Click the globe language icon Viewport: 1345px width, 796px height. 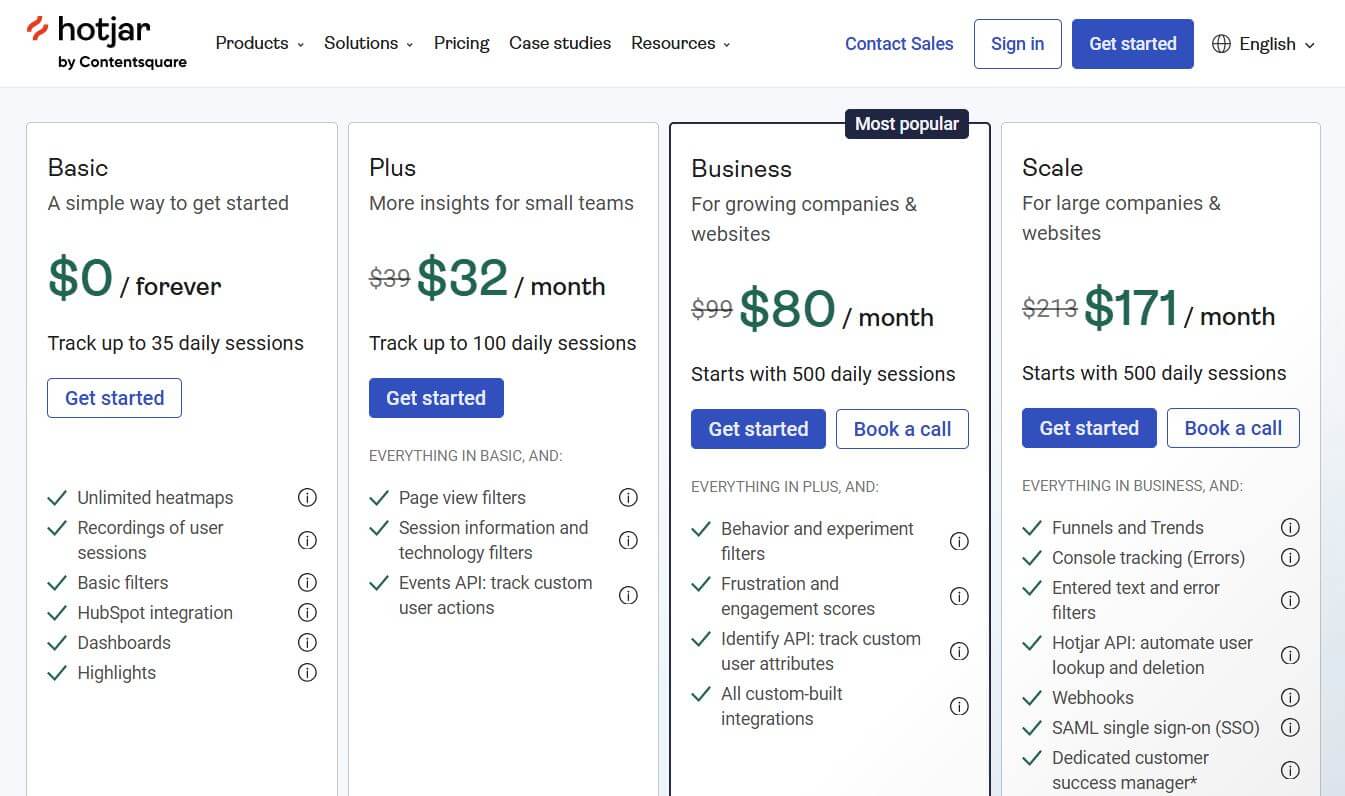tap(1221, 44)
